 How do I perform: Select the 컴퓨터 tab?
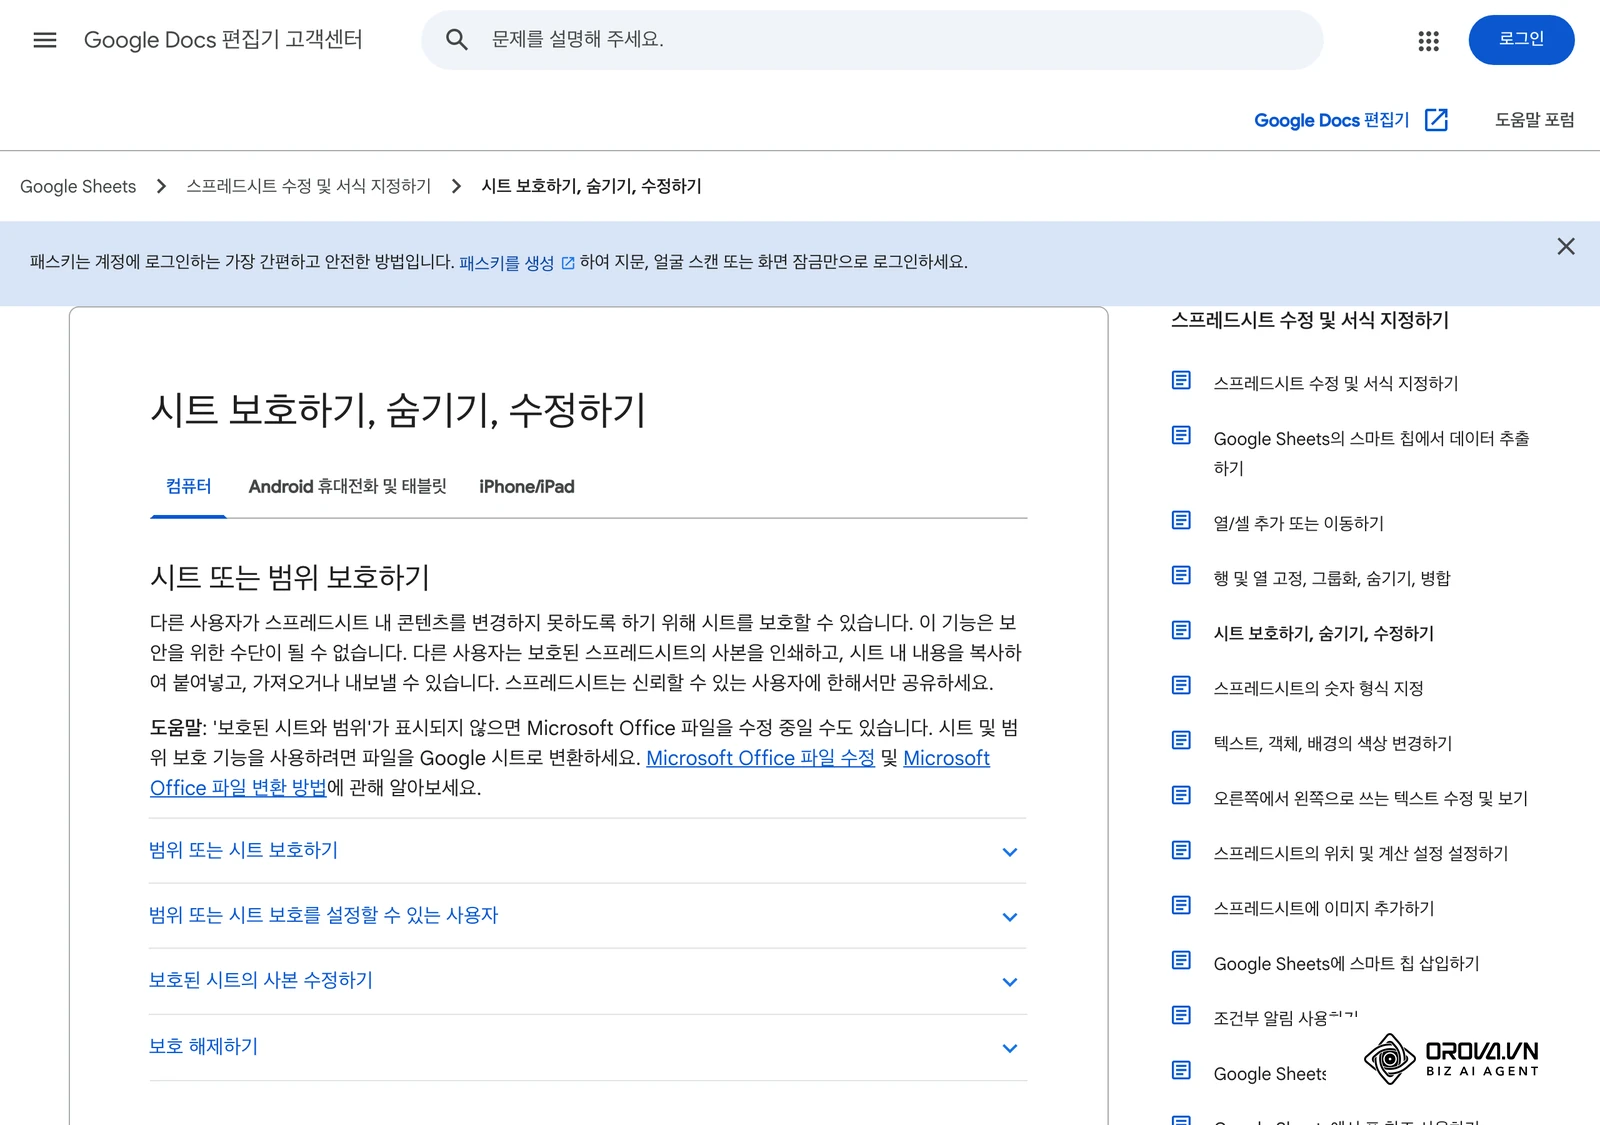click(188, 487)
